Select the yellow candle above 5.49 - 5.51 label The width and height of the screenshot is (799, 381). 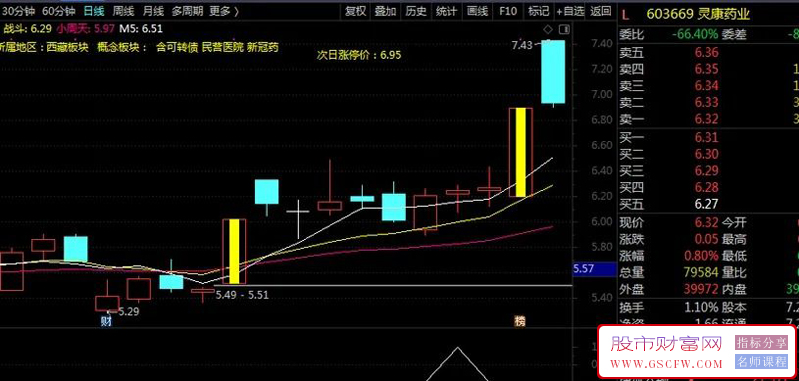(234, 251)
